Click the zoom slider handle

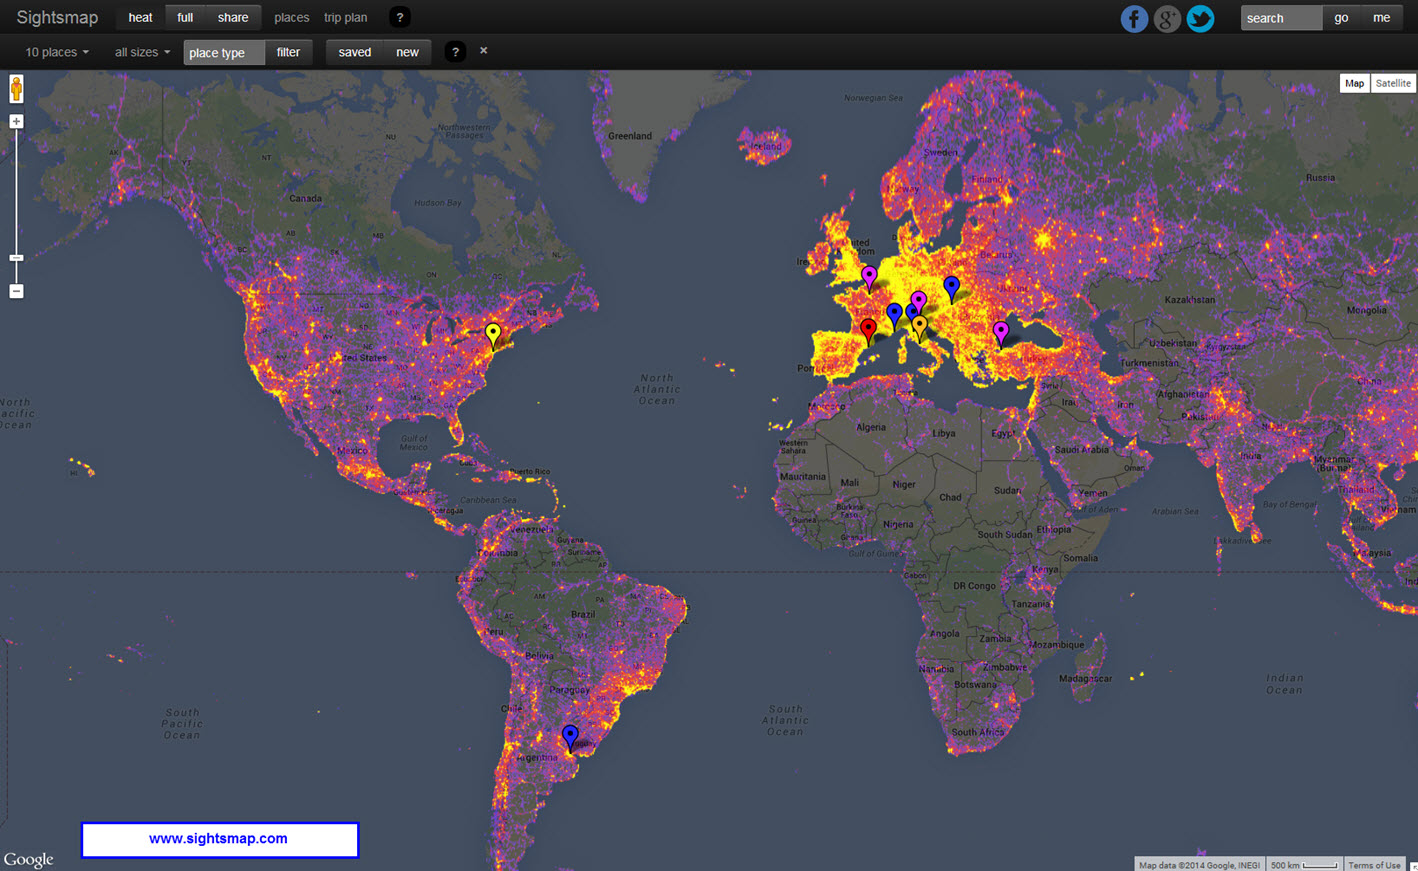coord(16,258)
